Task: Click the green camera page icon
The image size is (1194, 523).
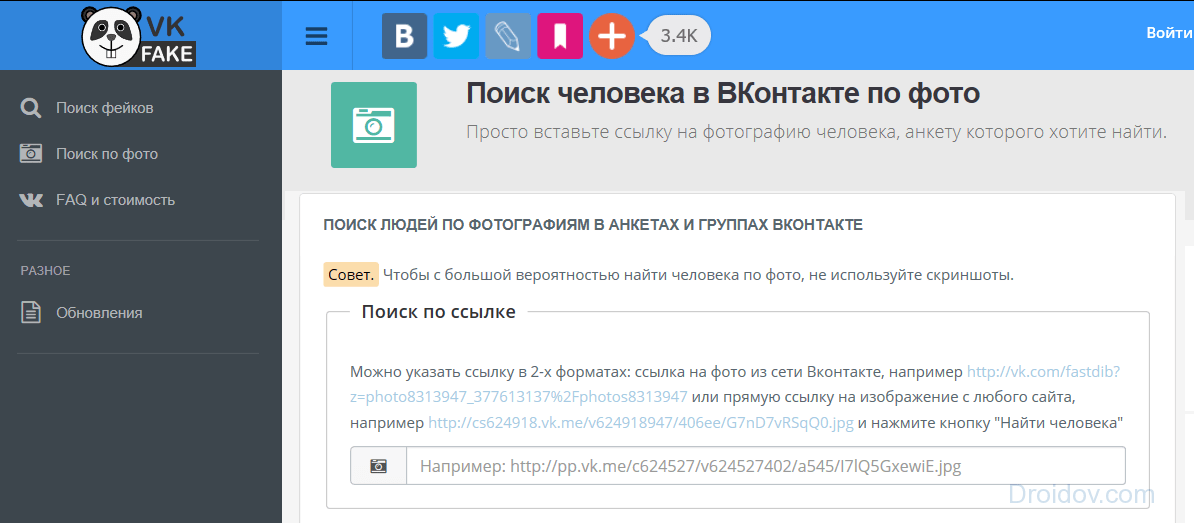Action: click(x=374, y=125)
